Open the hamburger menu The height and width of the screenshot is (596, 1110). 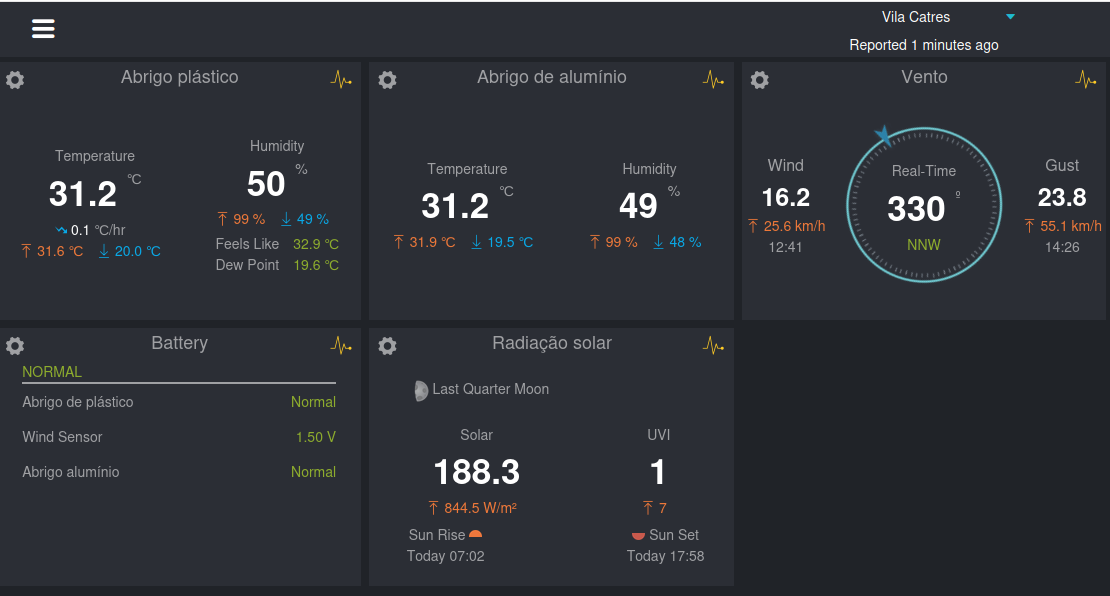43,28
